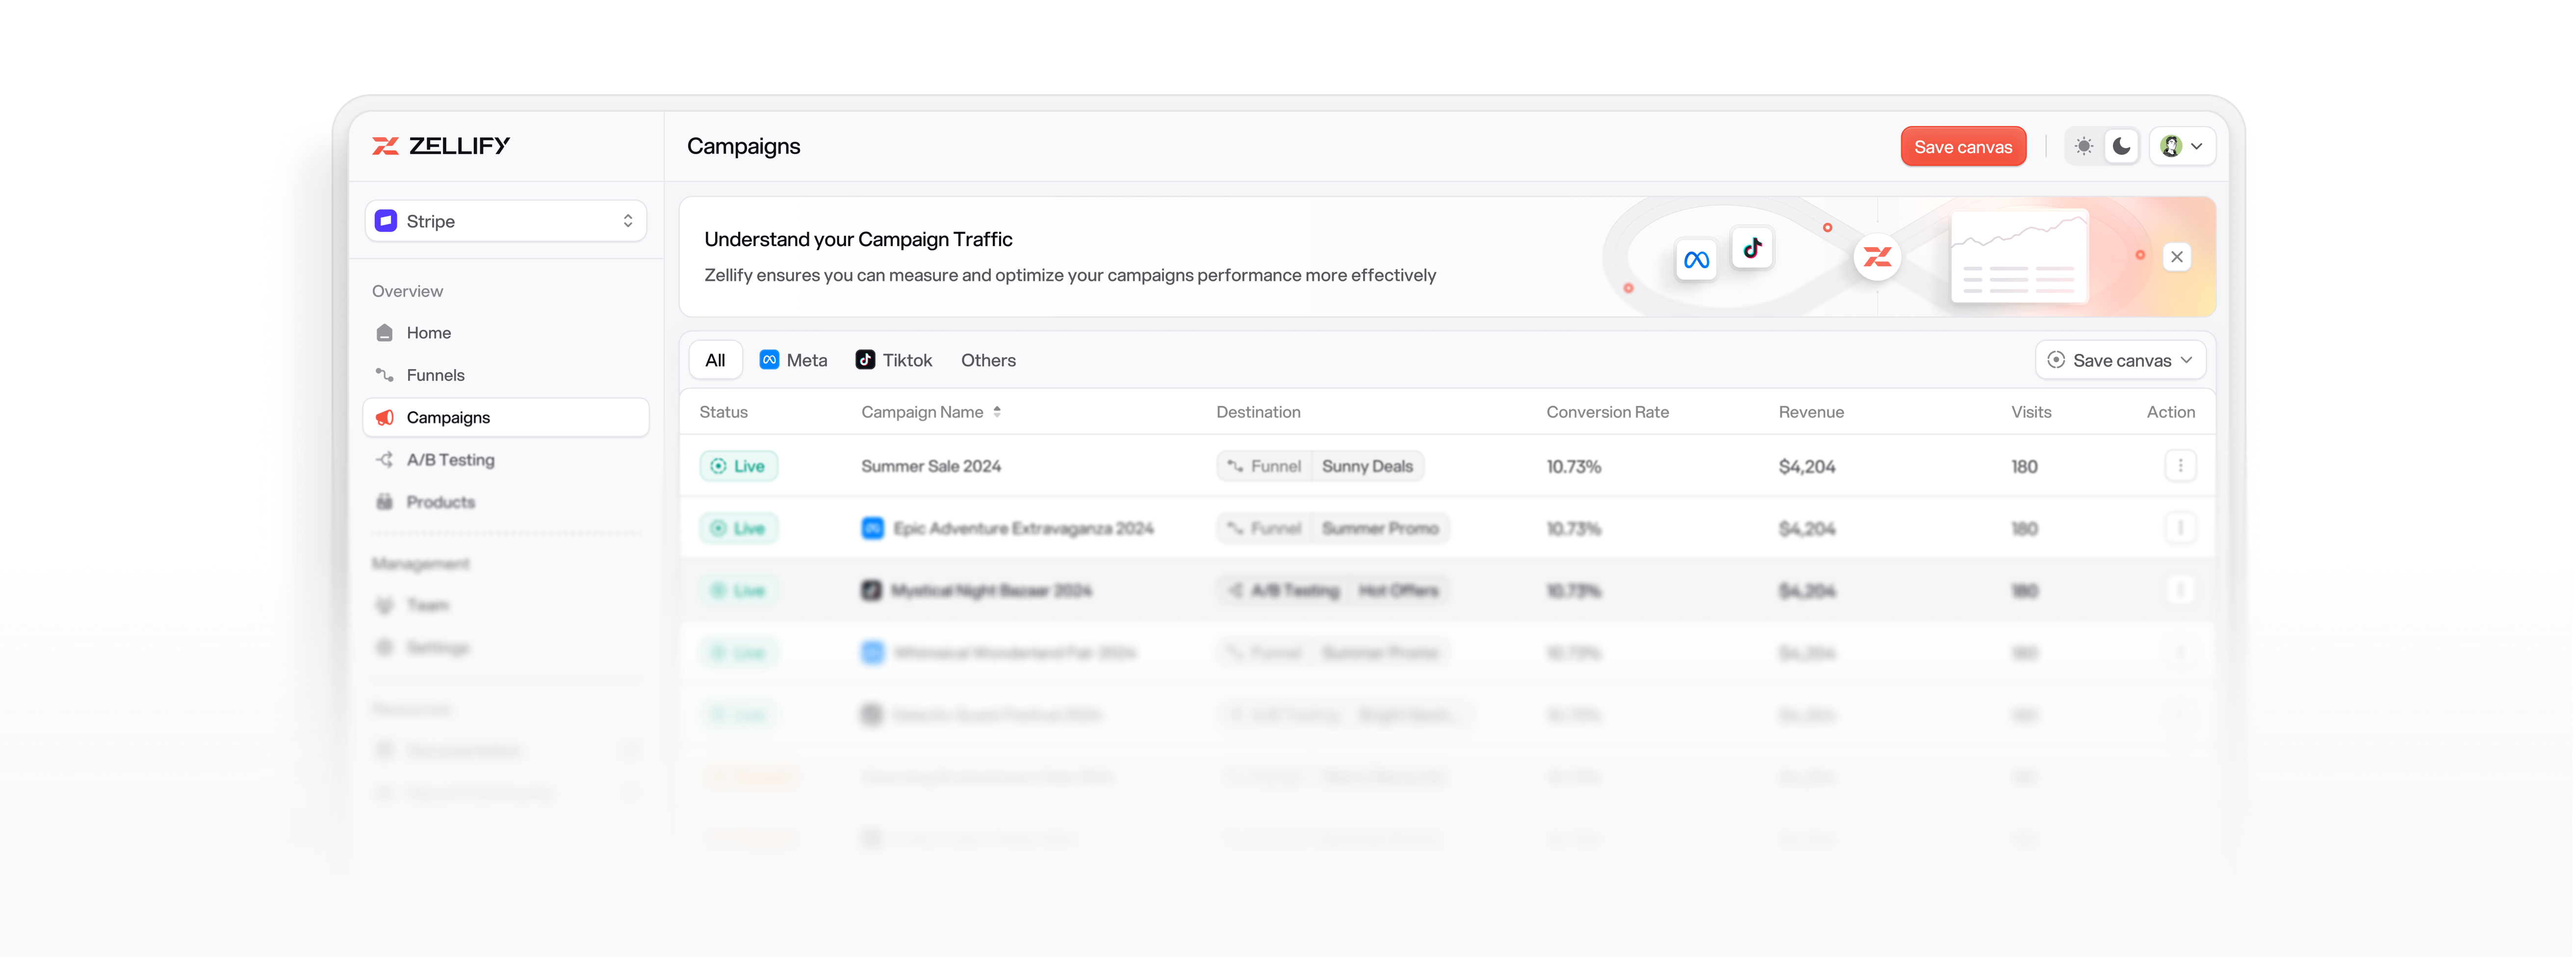Go to Funnels in sidebar

(435, 375)
